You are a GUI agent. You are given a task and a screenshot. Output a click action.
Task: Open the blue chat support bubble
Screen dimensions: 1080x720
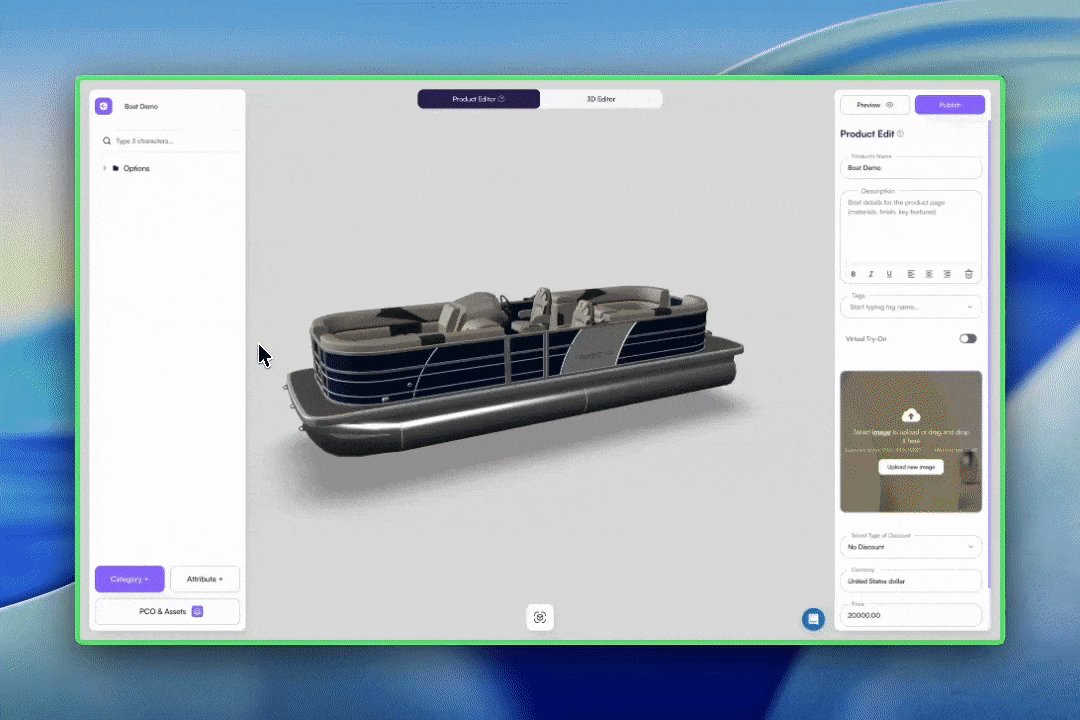(813, 619)
